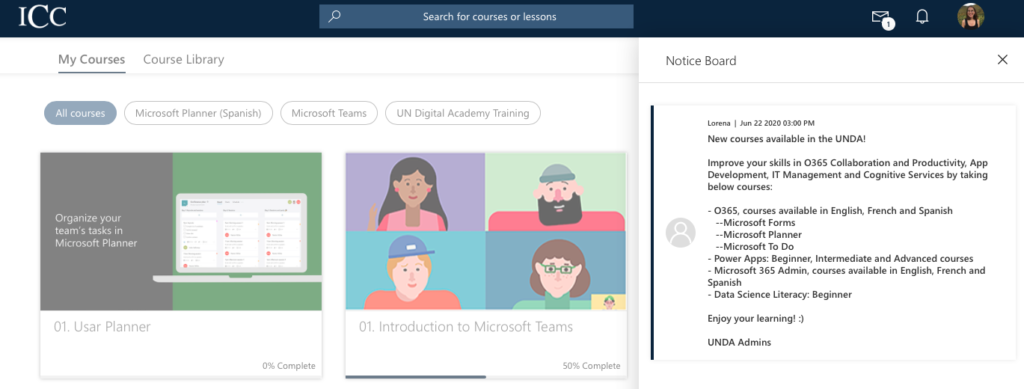Switch to the Course Library tab
1024x389 pixels.
pos(184,59)
